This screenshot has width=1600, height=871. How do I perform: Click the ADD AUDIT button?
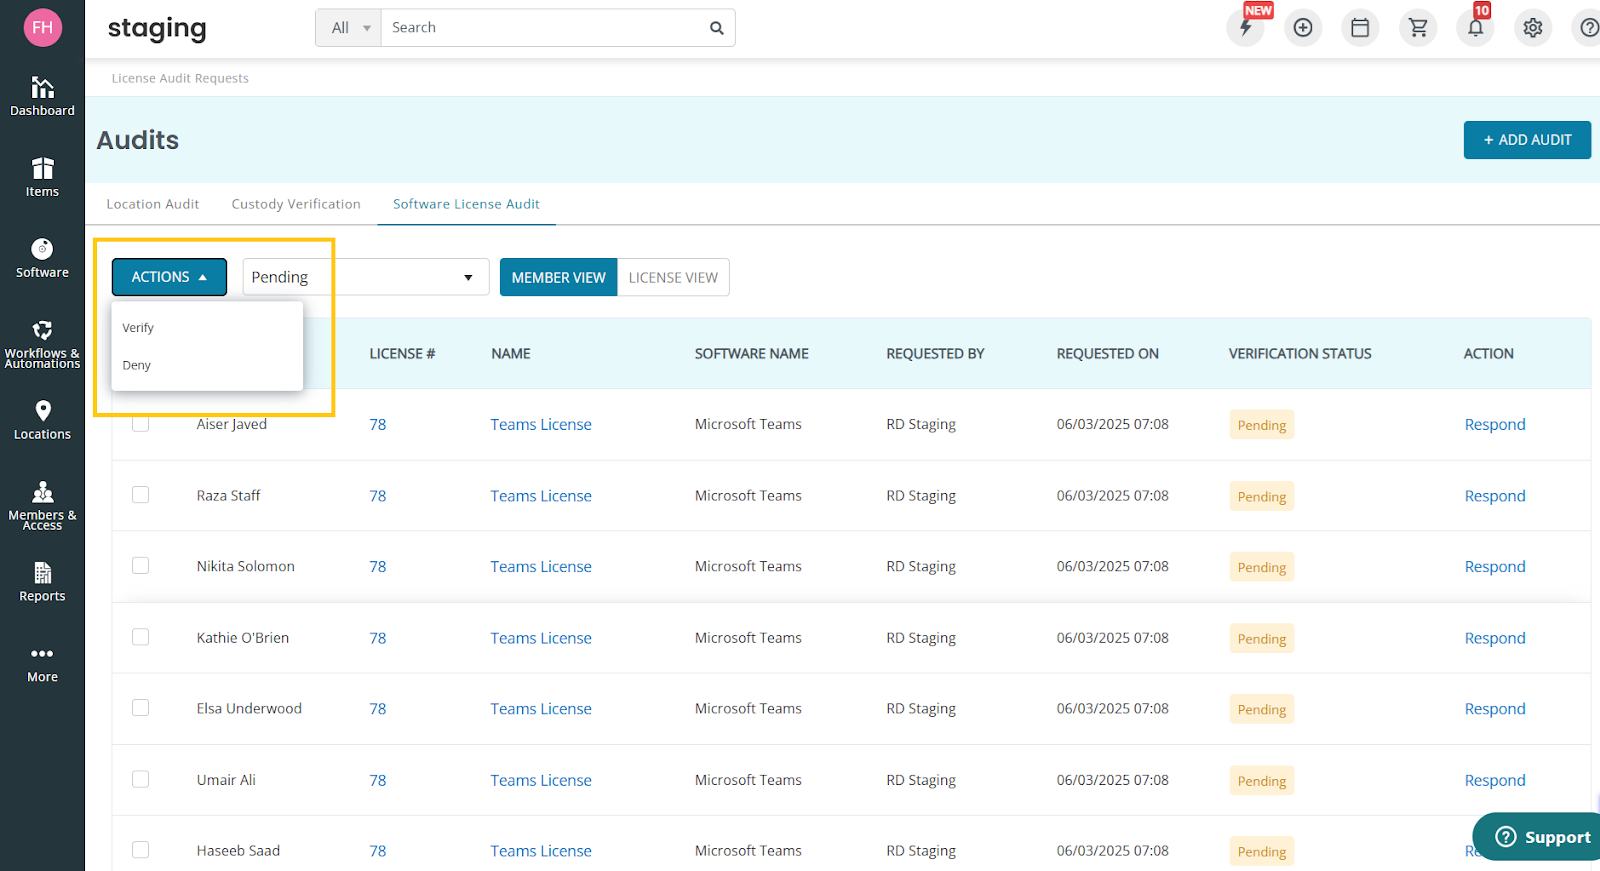click(1527, 140)
